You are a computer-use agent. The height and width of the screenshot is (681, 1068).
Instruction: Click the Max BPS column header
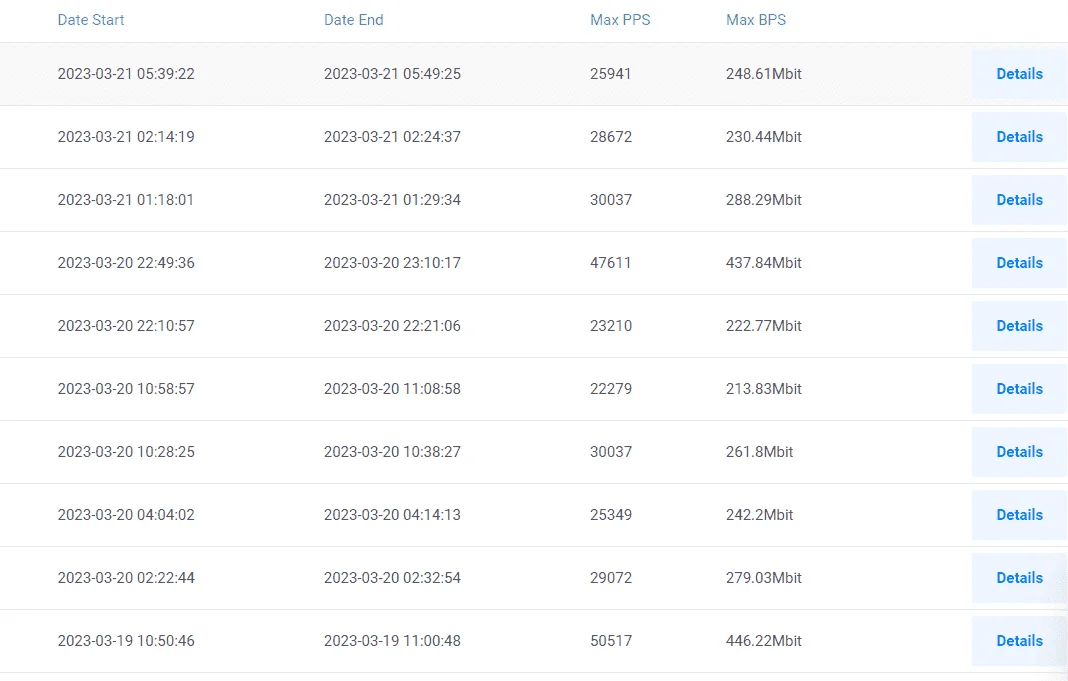755,20
